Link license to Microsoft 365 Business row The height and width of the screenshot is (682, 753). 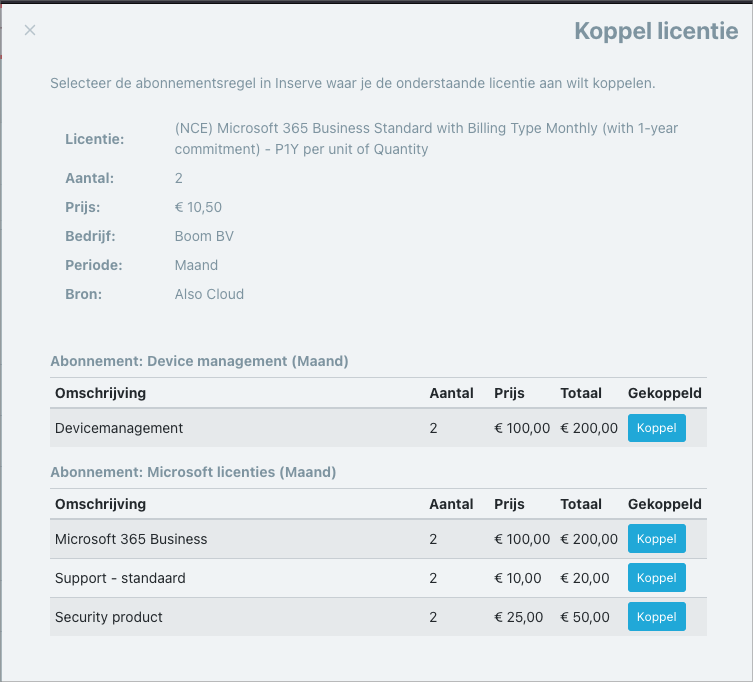(x=656, y=539)
